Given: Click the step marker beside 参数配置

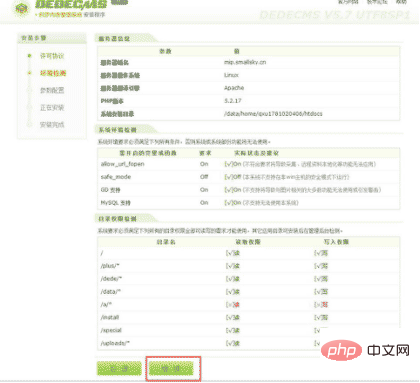Looking at the screenshot, I should (x=30, y=90).
